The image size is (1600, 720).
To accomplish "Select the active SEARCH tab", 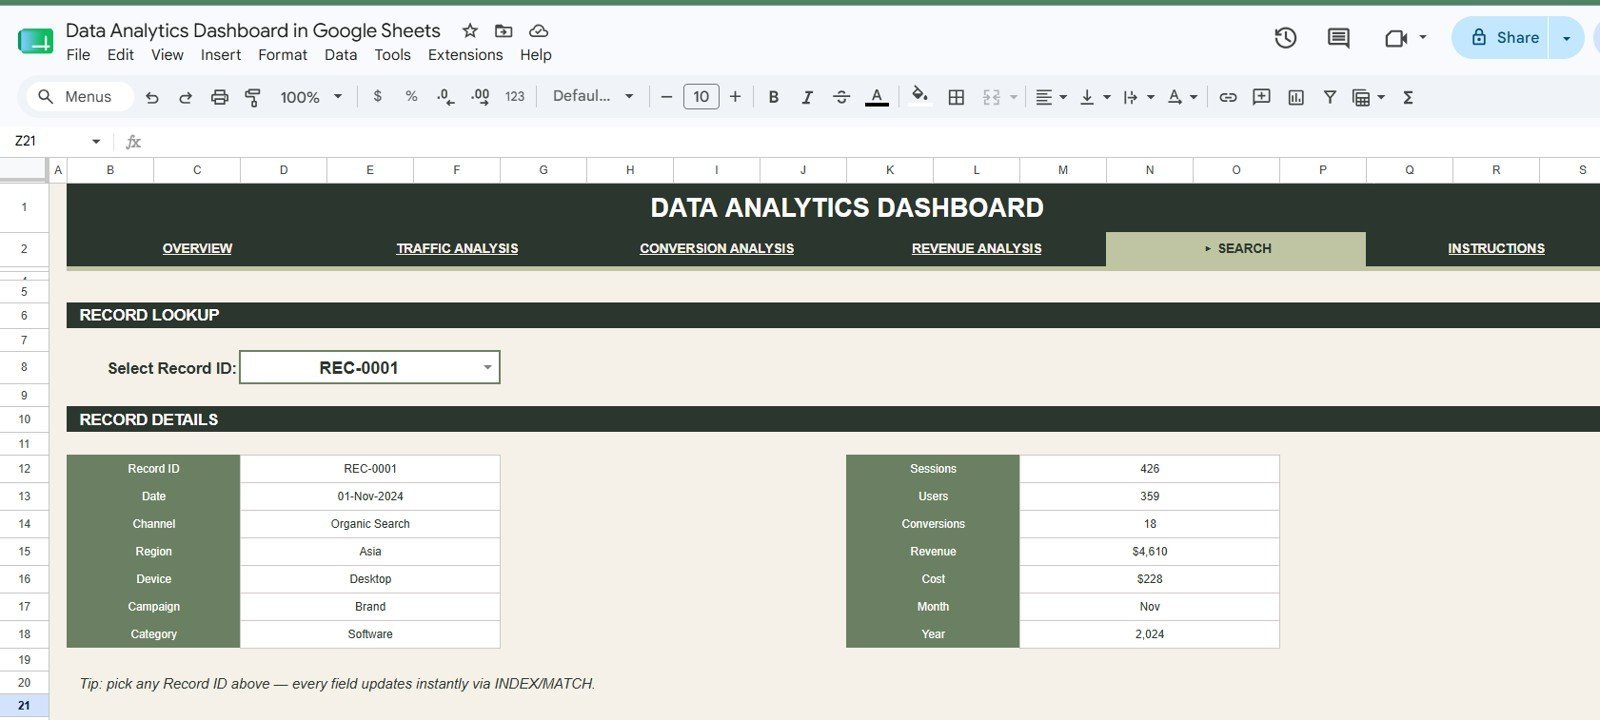I will click(x=1236, y=249).
